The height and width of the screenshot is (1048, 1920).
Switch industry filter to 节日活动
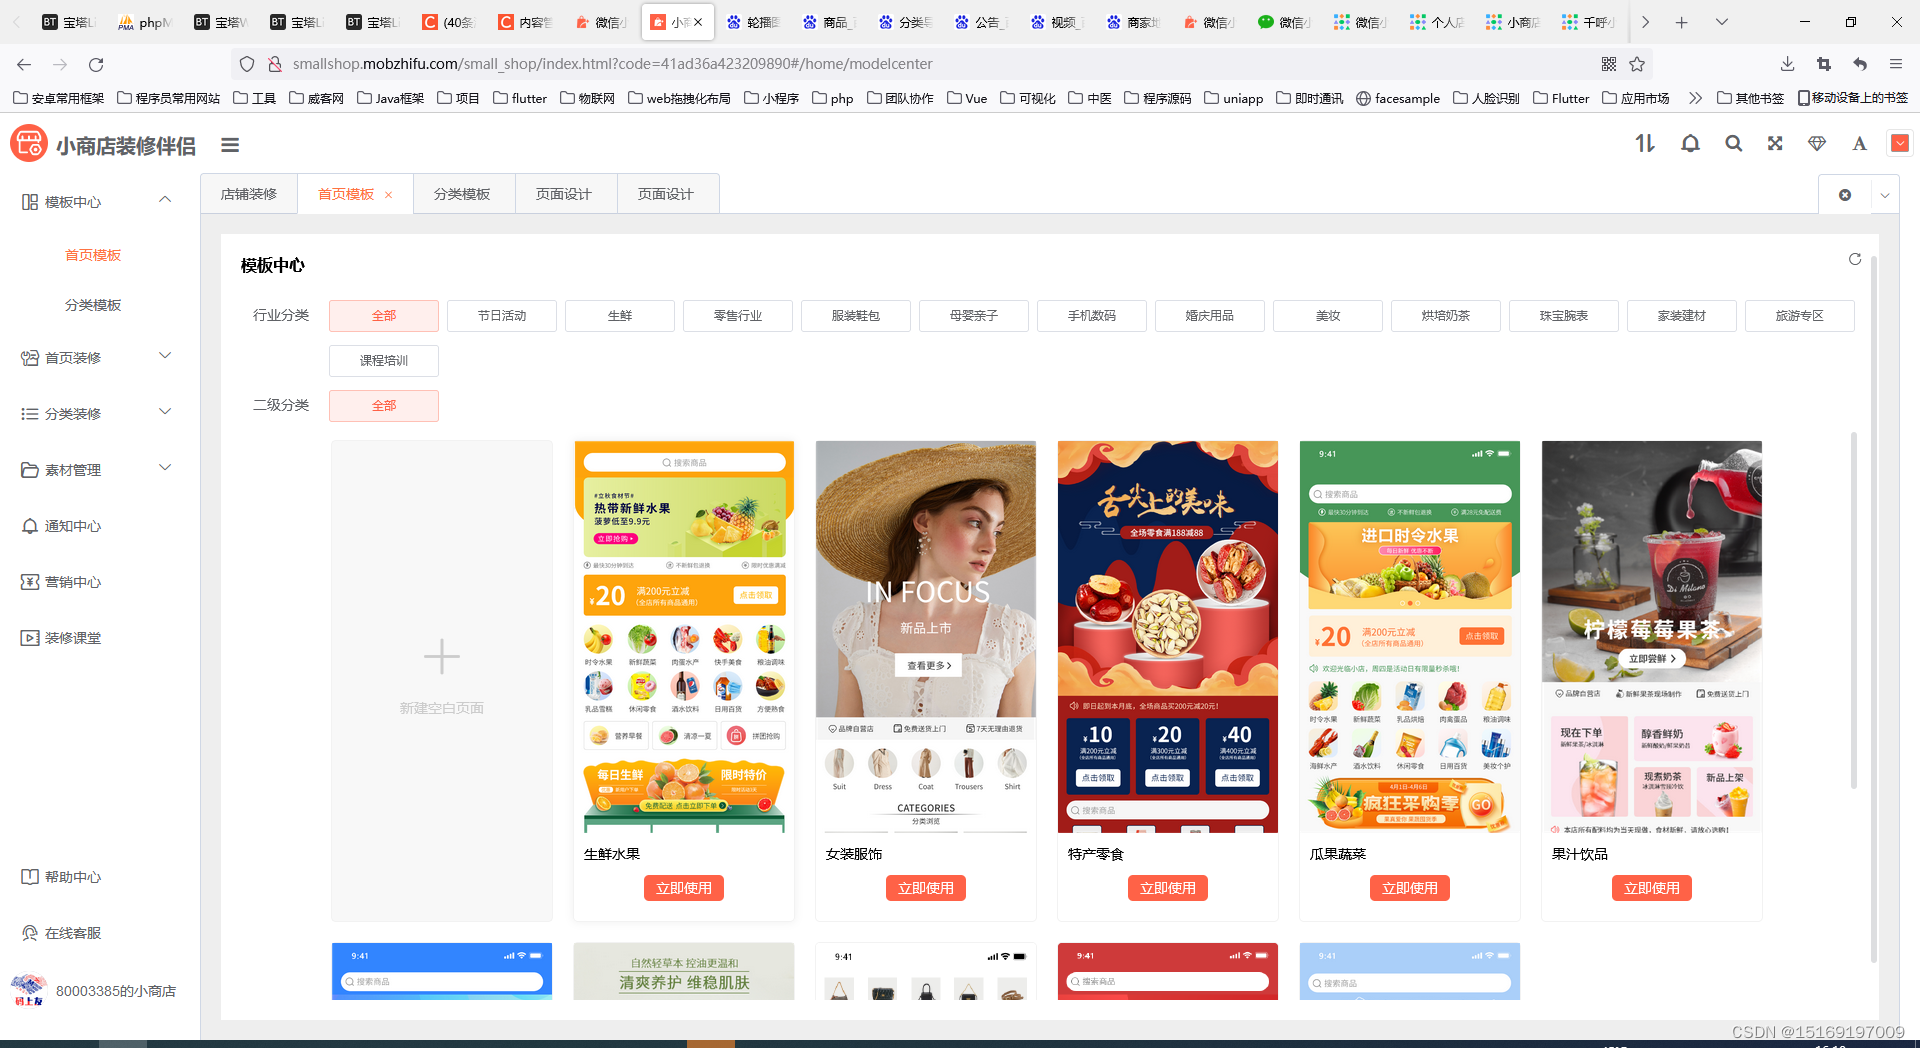click(502, 315)
